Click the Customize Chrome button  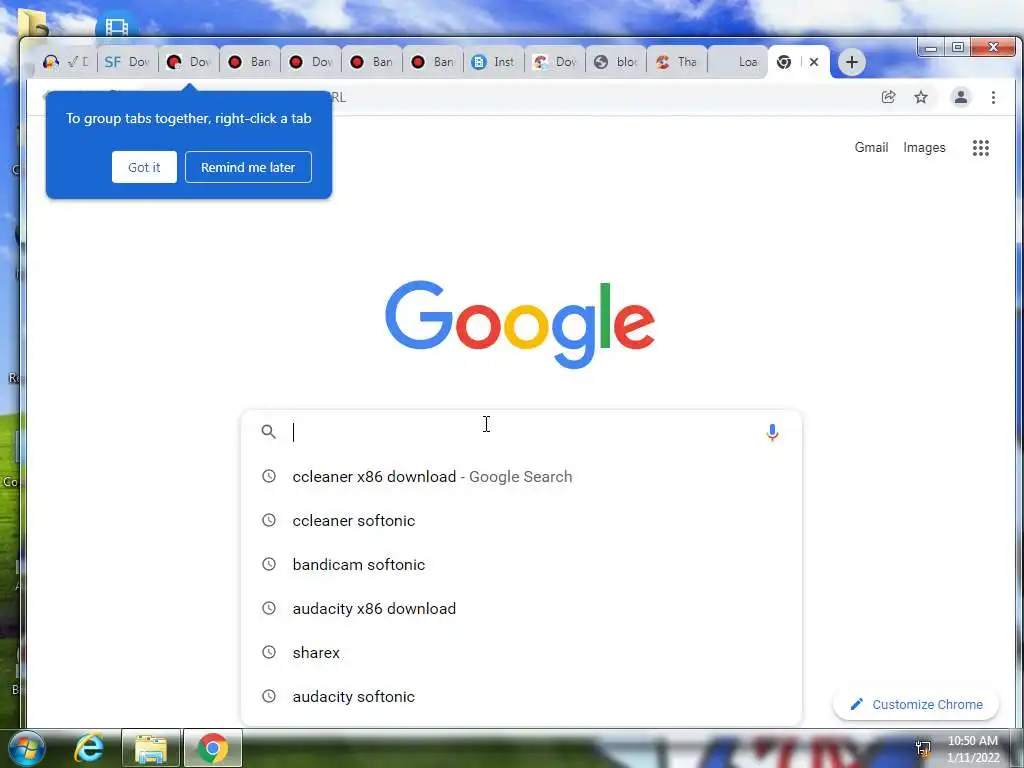pos(916,704)
